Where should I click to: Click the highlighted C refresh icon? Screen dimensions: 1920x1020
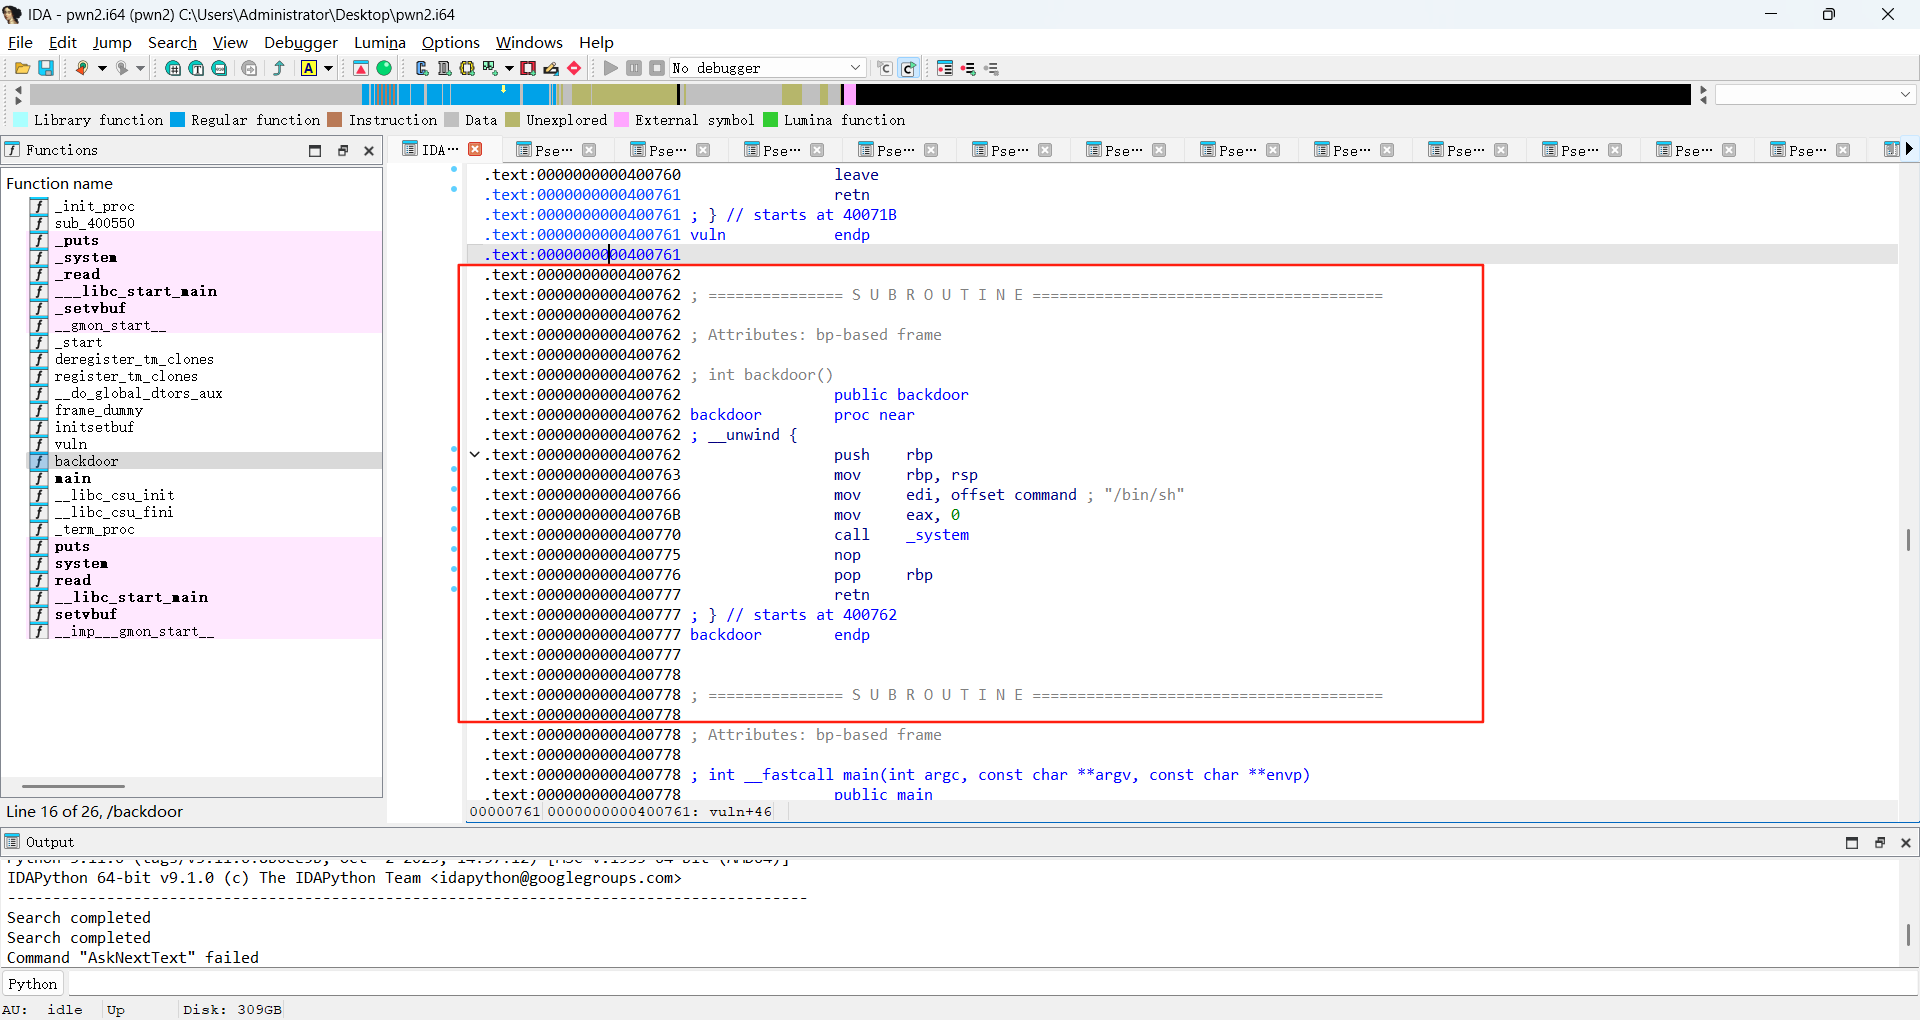909,68
